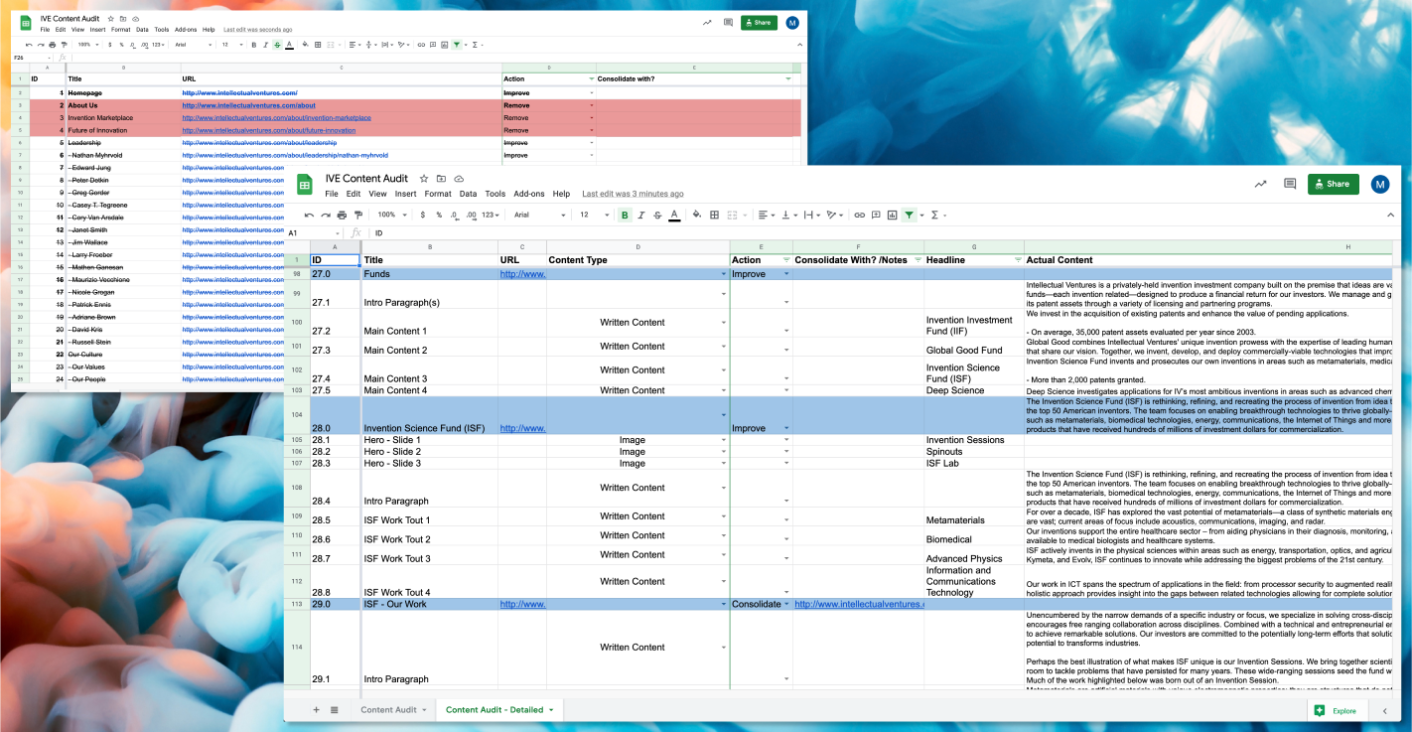Click the Share button in the back window

[759, 22]
